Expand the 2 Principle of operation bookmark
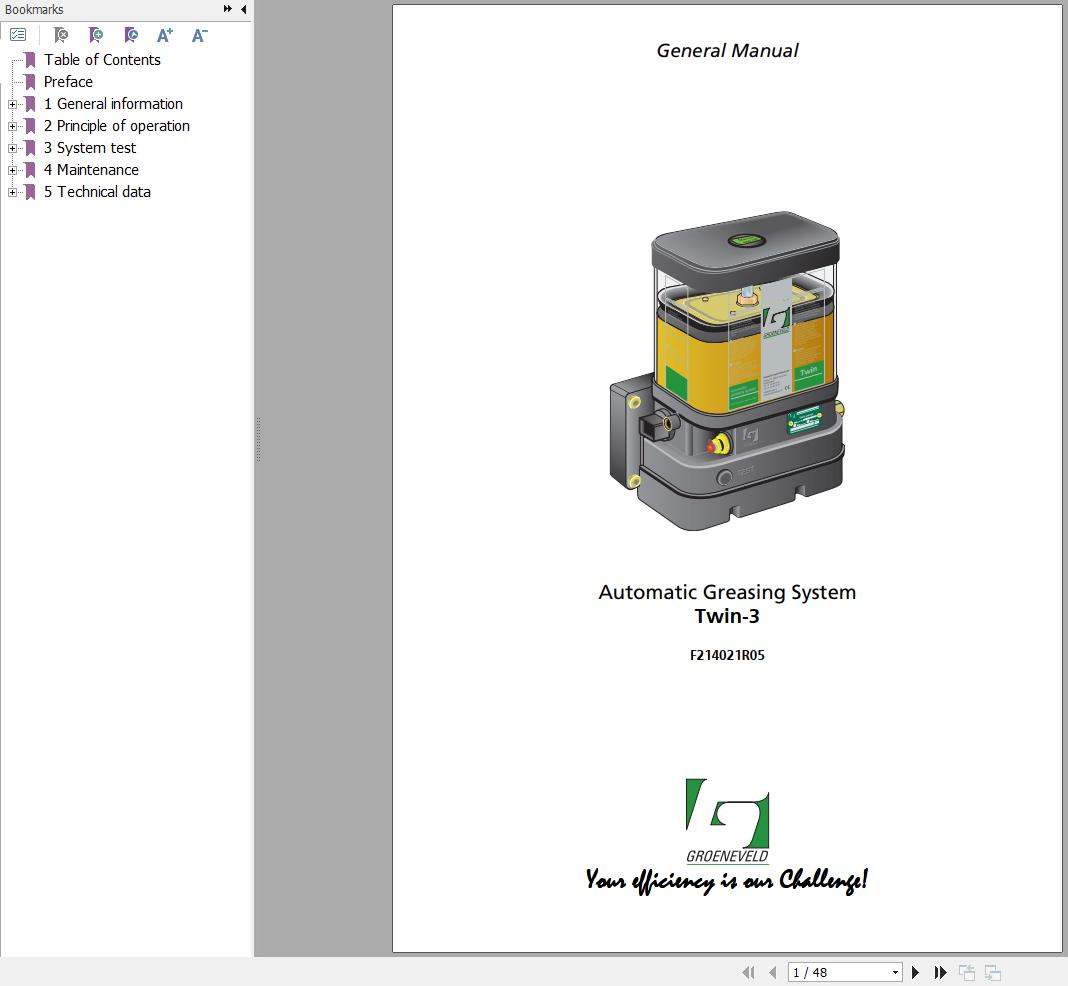 [x=12, y=126]
